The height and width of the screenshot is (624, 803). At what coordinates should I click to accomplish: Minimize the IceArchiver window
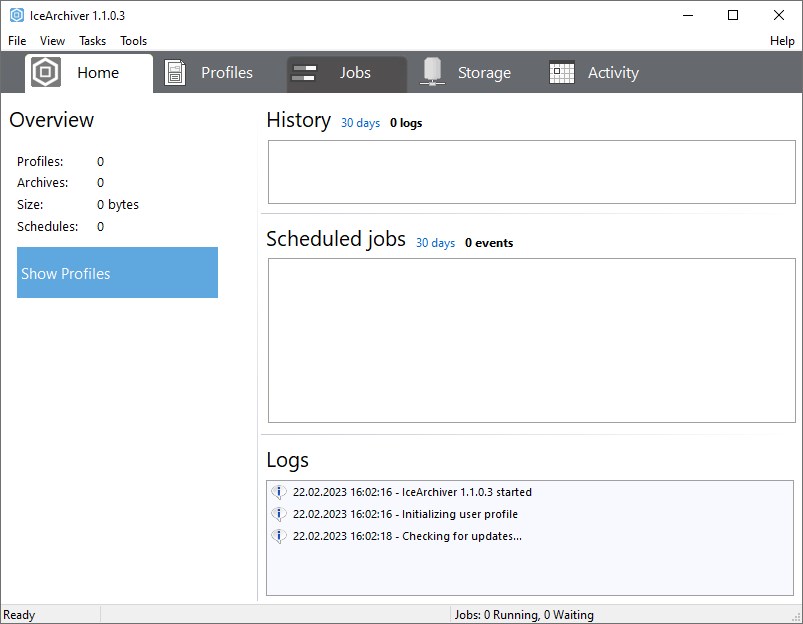click(688, 15)
